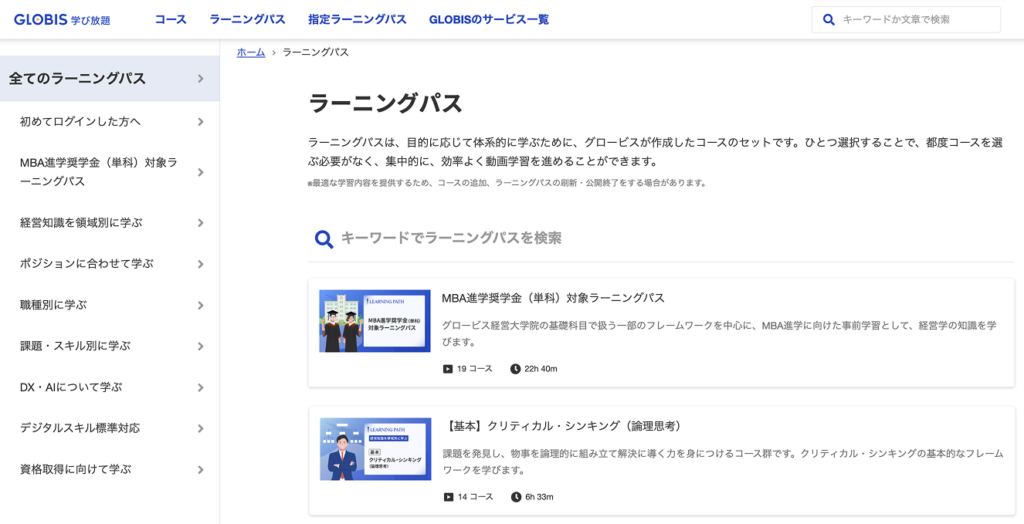Click the video icon next to 19 コース
This screenshot has height=524, width=1024.
coord(448,369)
